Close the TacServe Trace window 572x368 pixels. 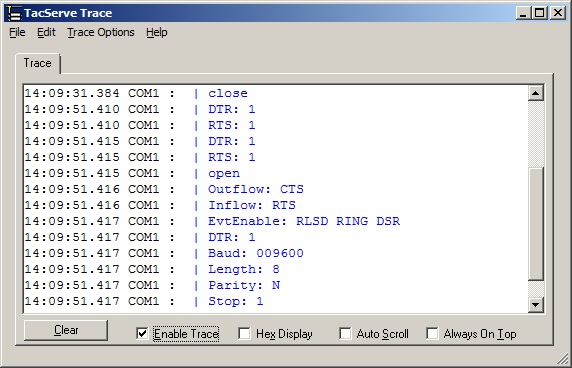(x=557, y=13)
